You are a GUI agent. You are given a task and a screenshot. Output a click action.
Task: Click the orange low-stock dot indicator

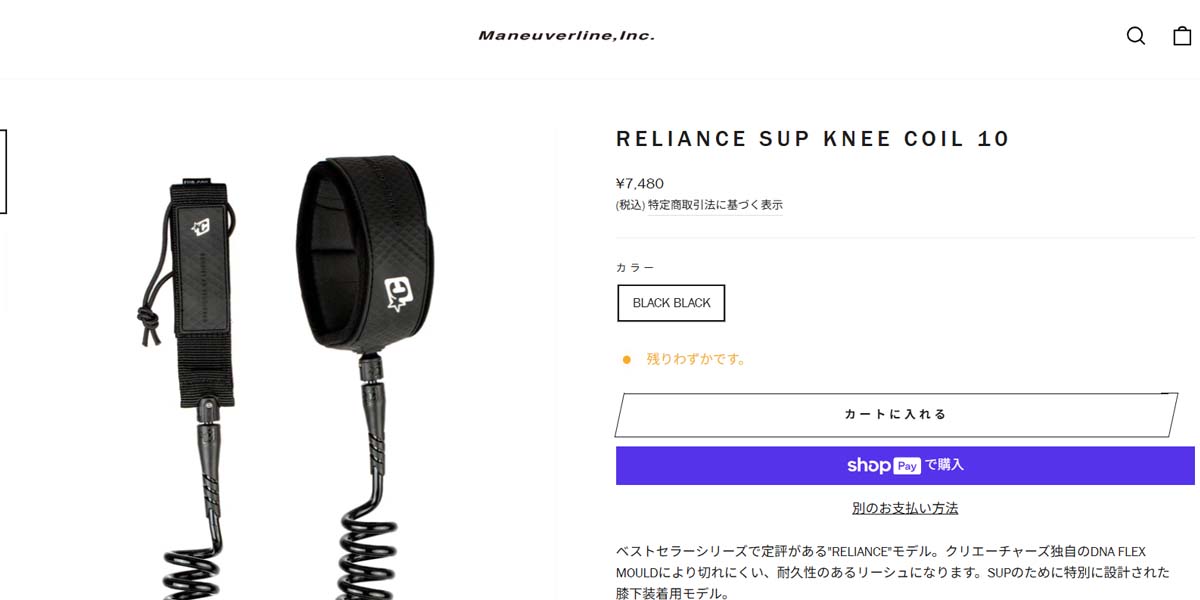click(627, 359)
